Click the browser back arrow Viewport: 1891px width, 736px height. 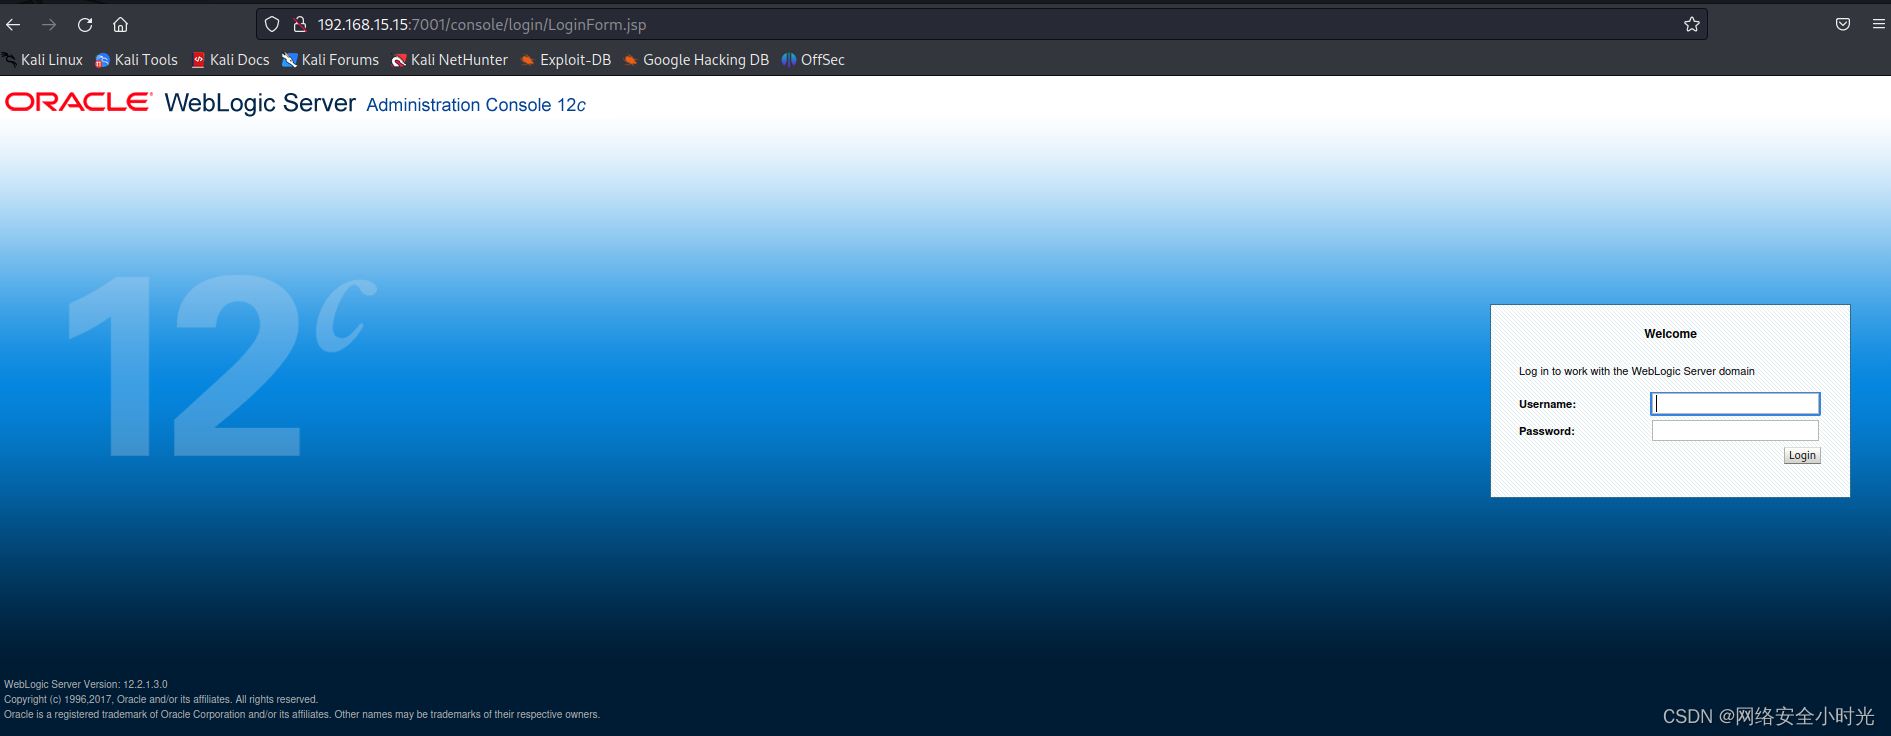pyautogui.click(x=13, y=24)
